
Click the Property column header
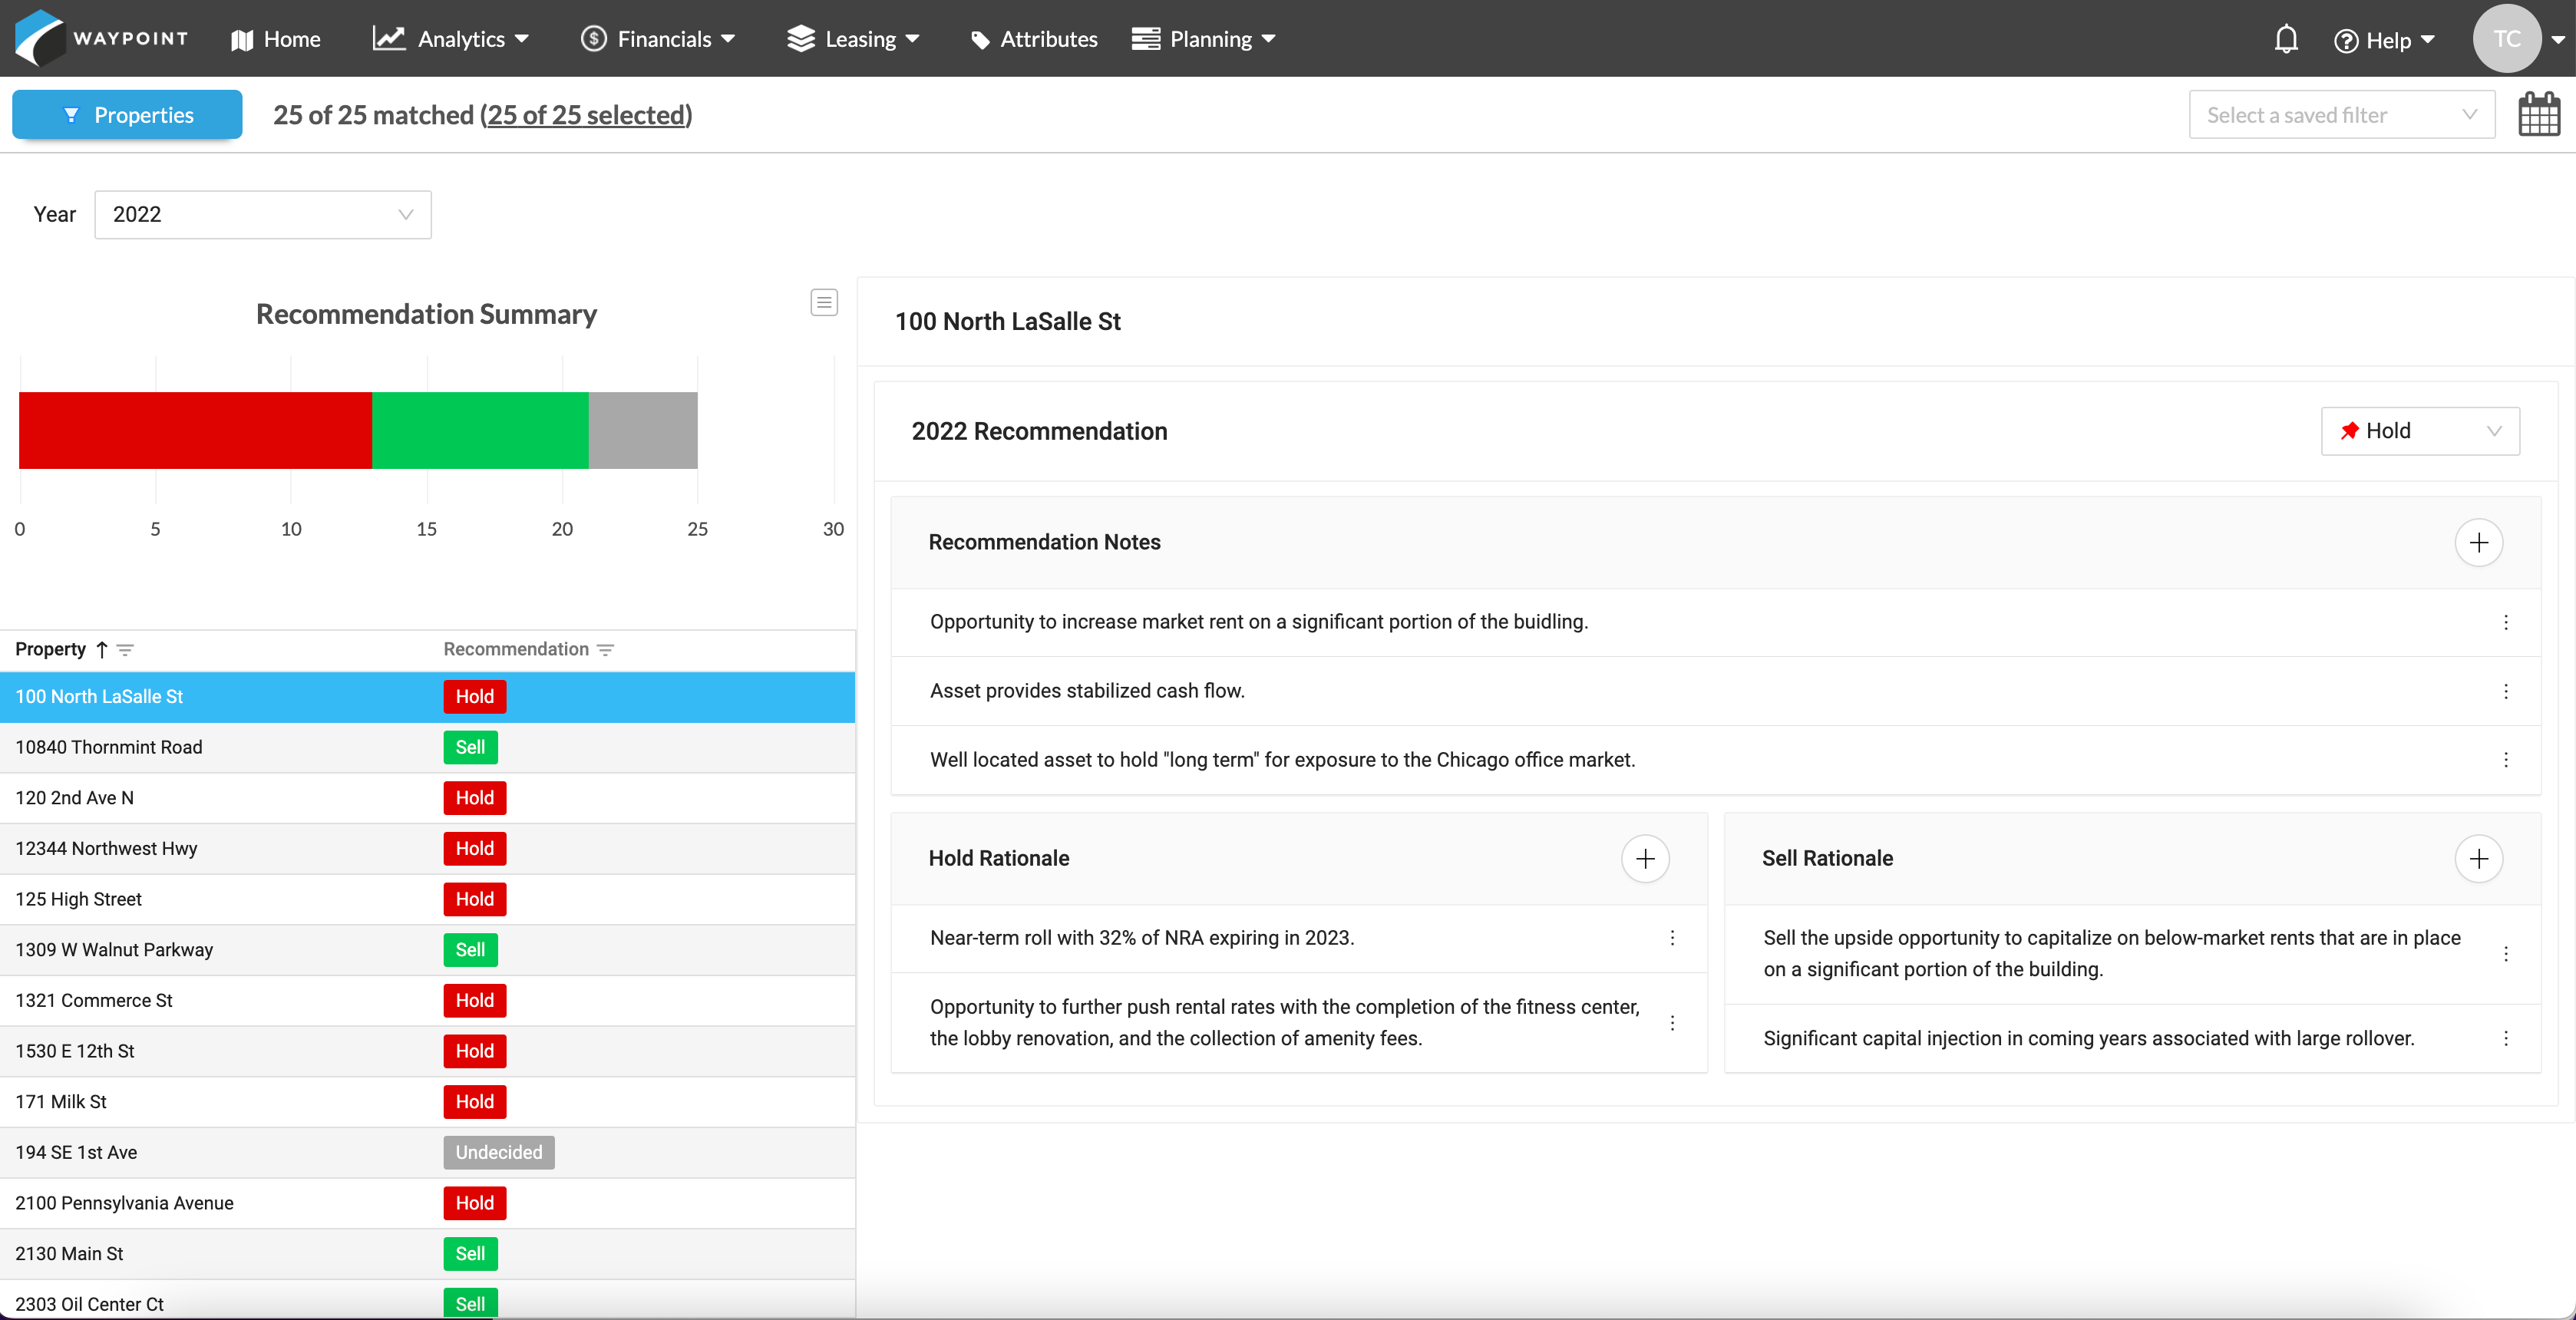pyautogui.click(x=50, y=650)
